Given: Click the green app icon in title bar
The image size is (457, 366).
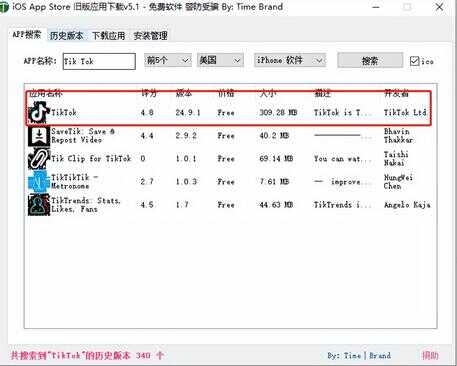Looking at the screenshot, I should (3, 7).
